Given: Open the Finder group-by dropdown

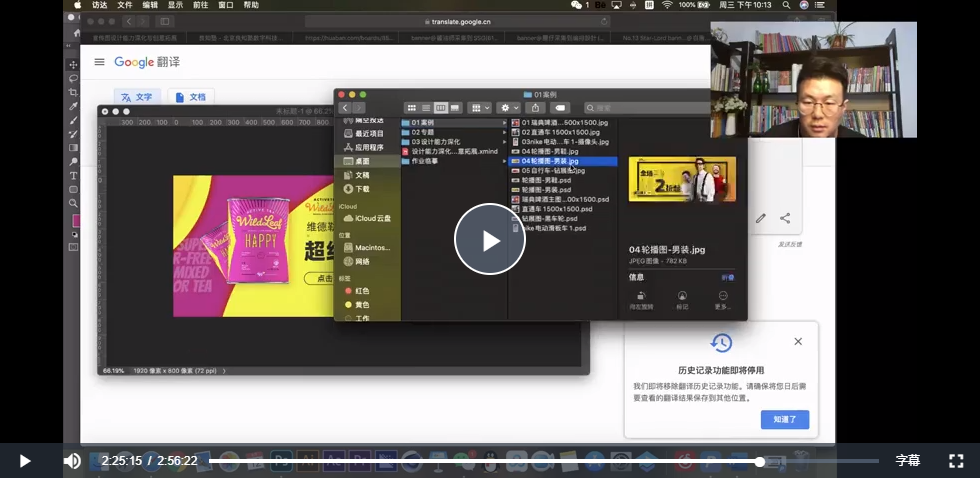Looking at the screenshot, I should [x=480, y=108].
